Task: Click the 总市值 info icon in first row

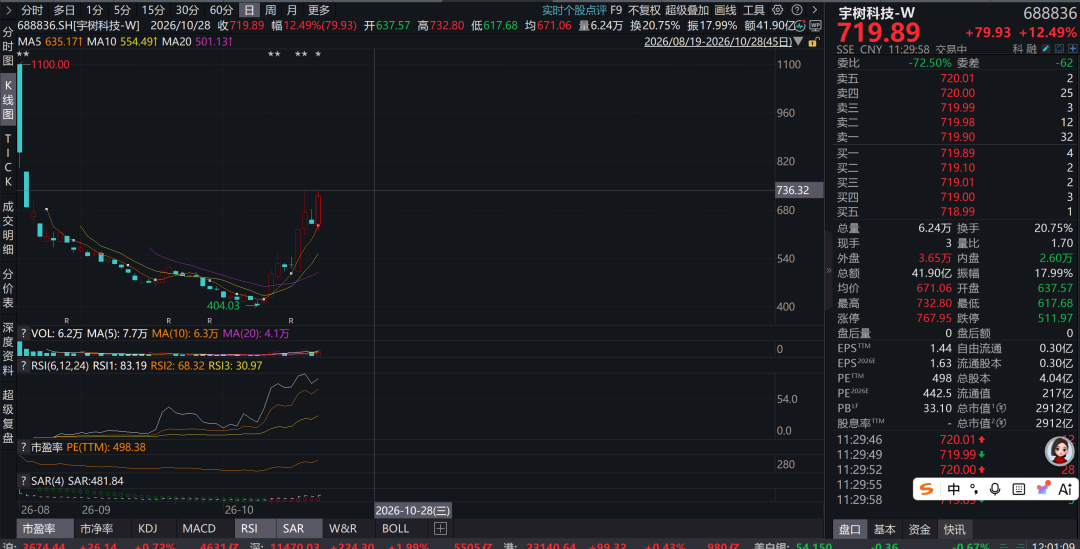Action: pos(1001,408)
